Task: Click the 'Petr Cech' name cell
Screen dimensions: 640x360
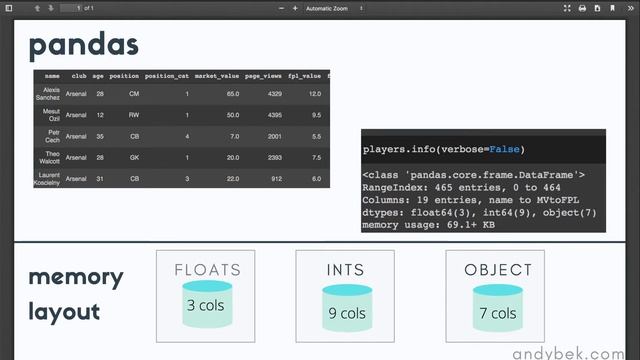Action: point(53,136)
